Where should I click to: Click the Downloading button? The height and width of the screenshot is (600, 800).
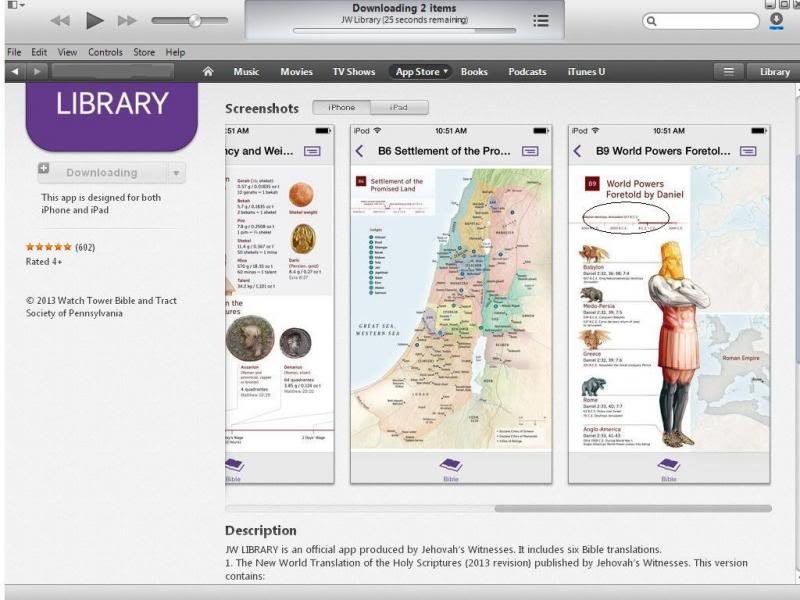pos(102,172)
